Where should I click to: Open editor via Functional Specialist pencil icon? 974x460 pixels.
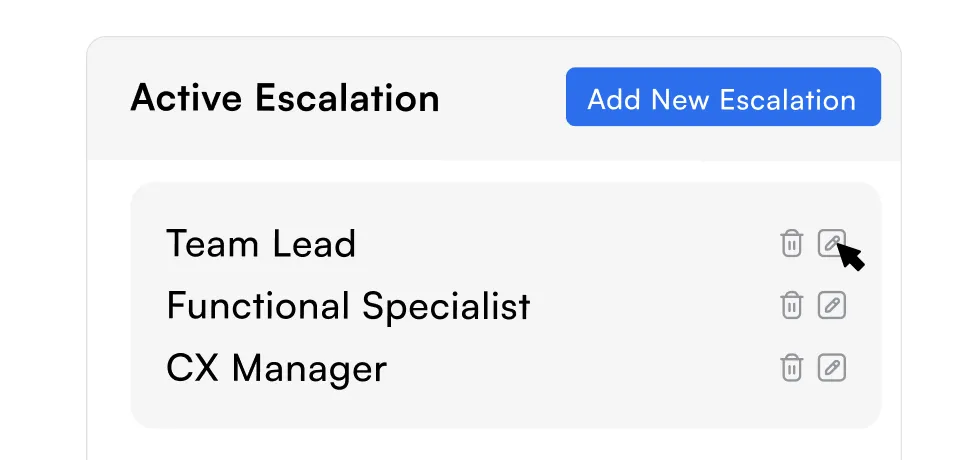831,305
